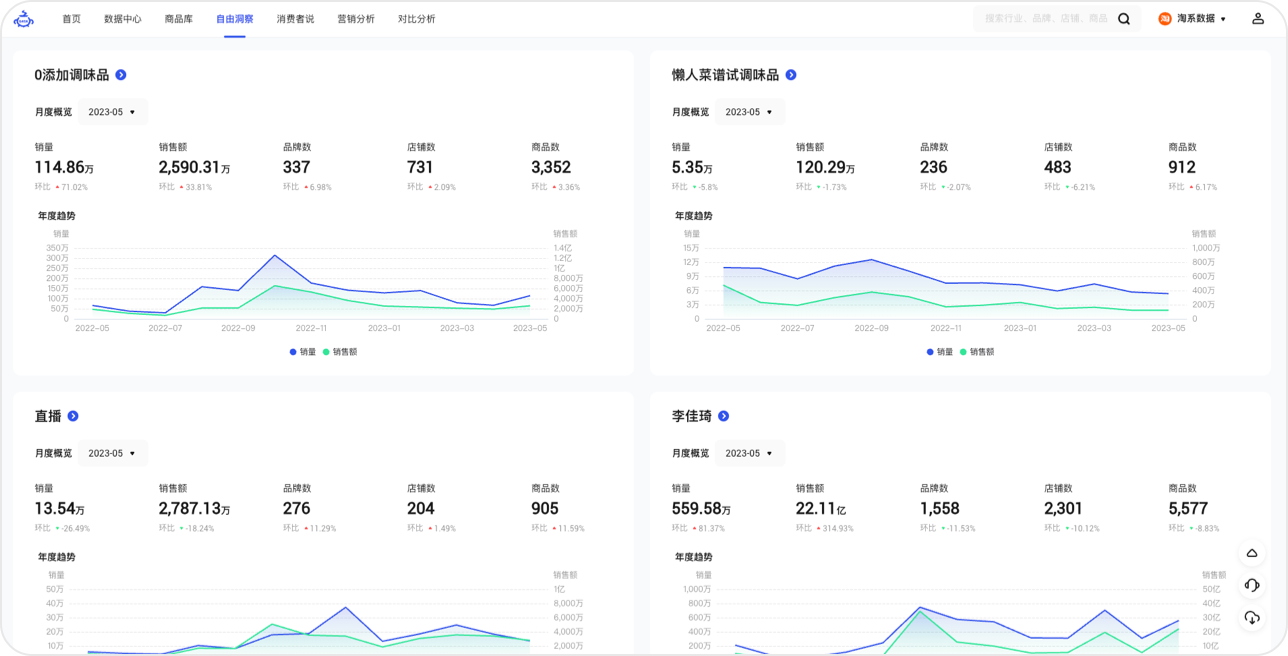The height and width of the screenshot is (656, 1288).
Task: Open the 懒人菜谱试调味品 card title
Action: [725, 75]
